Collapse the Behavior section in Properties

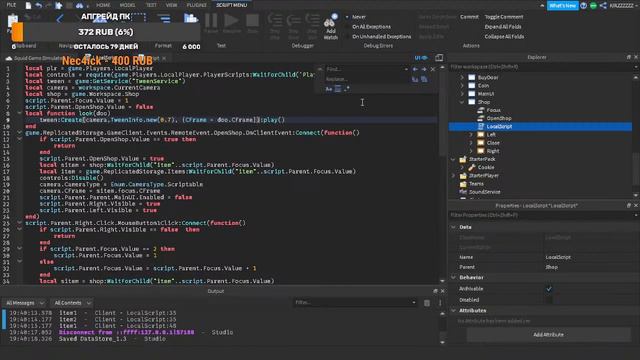coord(453,278)
